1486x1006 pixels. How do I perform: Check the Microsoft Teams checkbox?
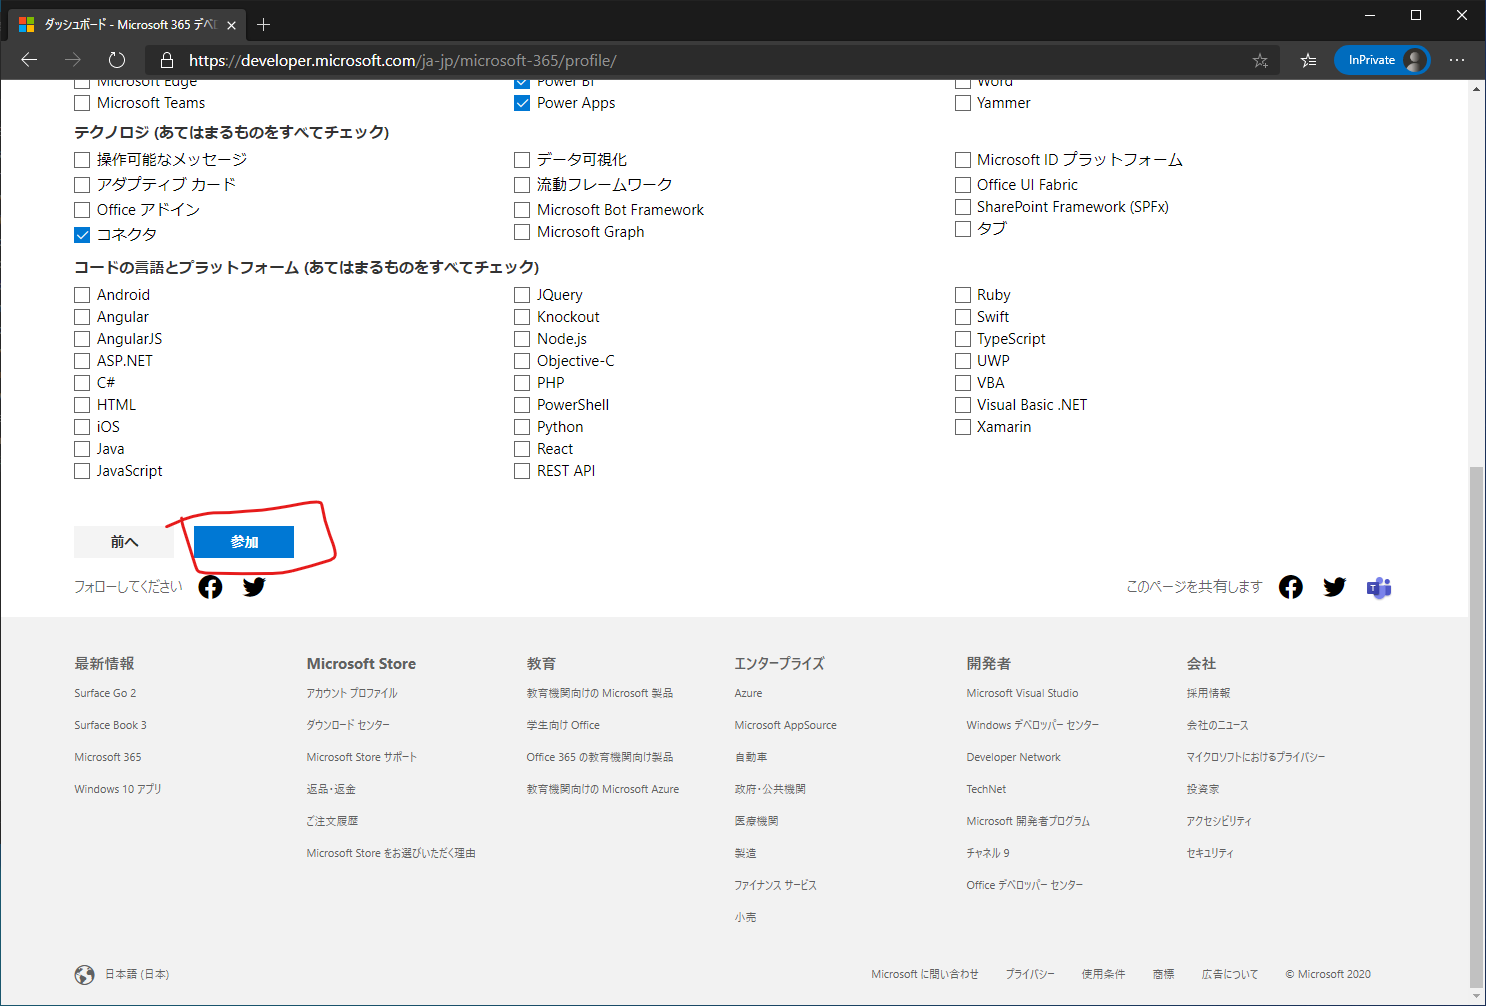(82, 103)
